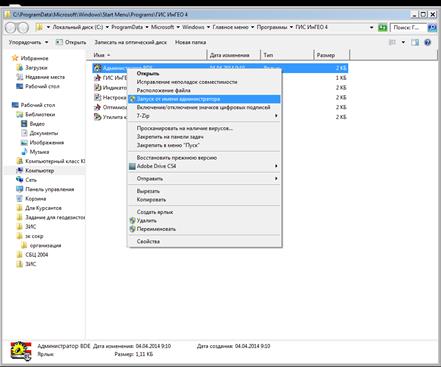The image size is (441, 367).
Task: Click the green refresh icon beside address bar
Action: (x=382, y=27)
